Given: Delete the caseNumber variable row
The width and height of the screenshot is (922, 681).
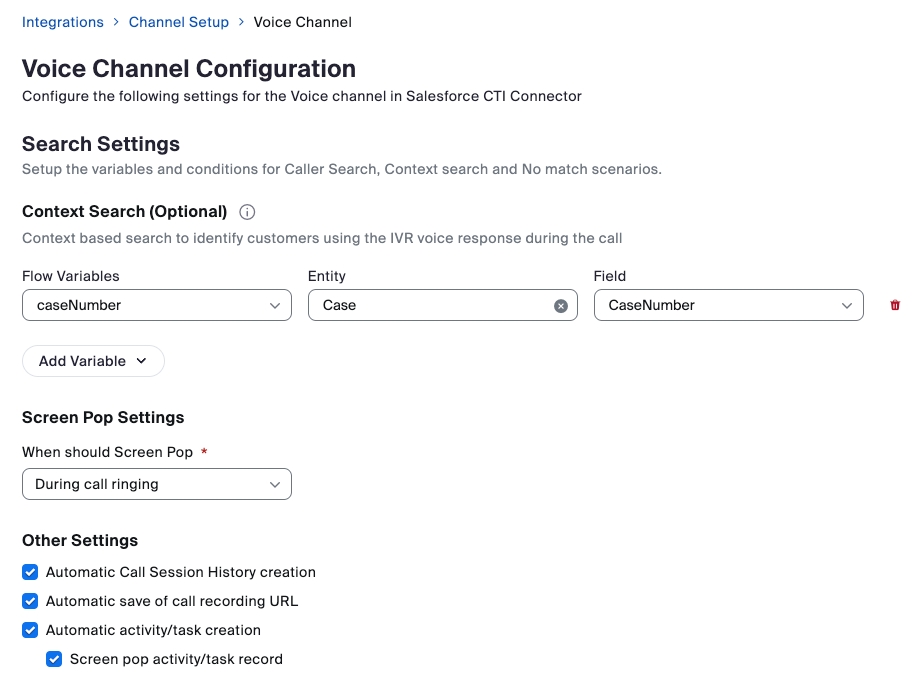Looking at the screenshot, I should [x=897, y=305].
